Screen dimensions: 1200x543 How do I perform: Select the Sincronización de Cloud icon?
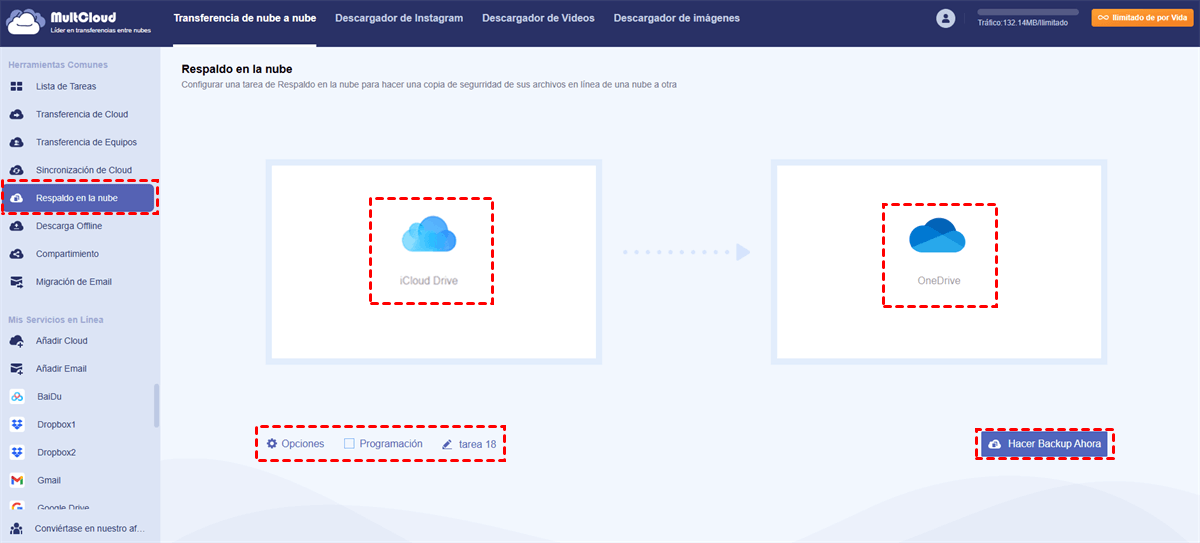pyautogui.click(x=17, y=170)
